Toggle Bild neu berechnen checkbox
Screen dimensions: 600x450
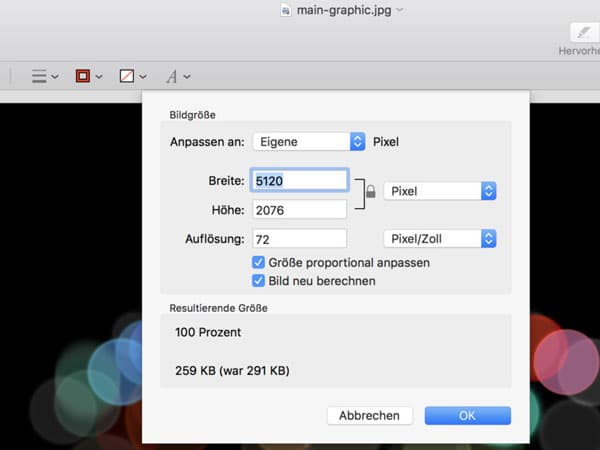pyautogui.click(x=258, y=281)
